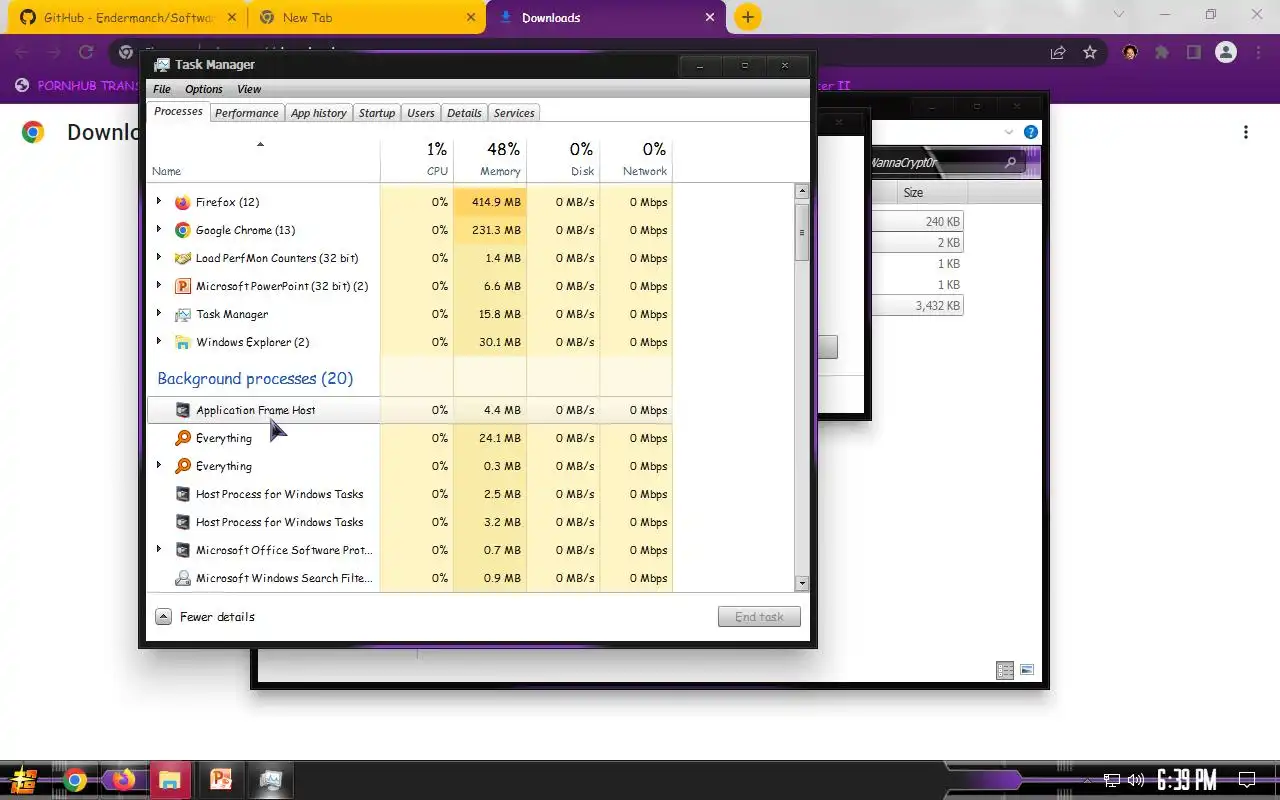Click the Application Frame Host icon
Viewport: 1280px width, 800px height.
click(182, 410)
